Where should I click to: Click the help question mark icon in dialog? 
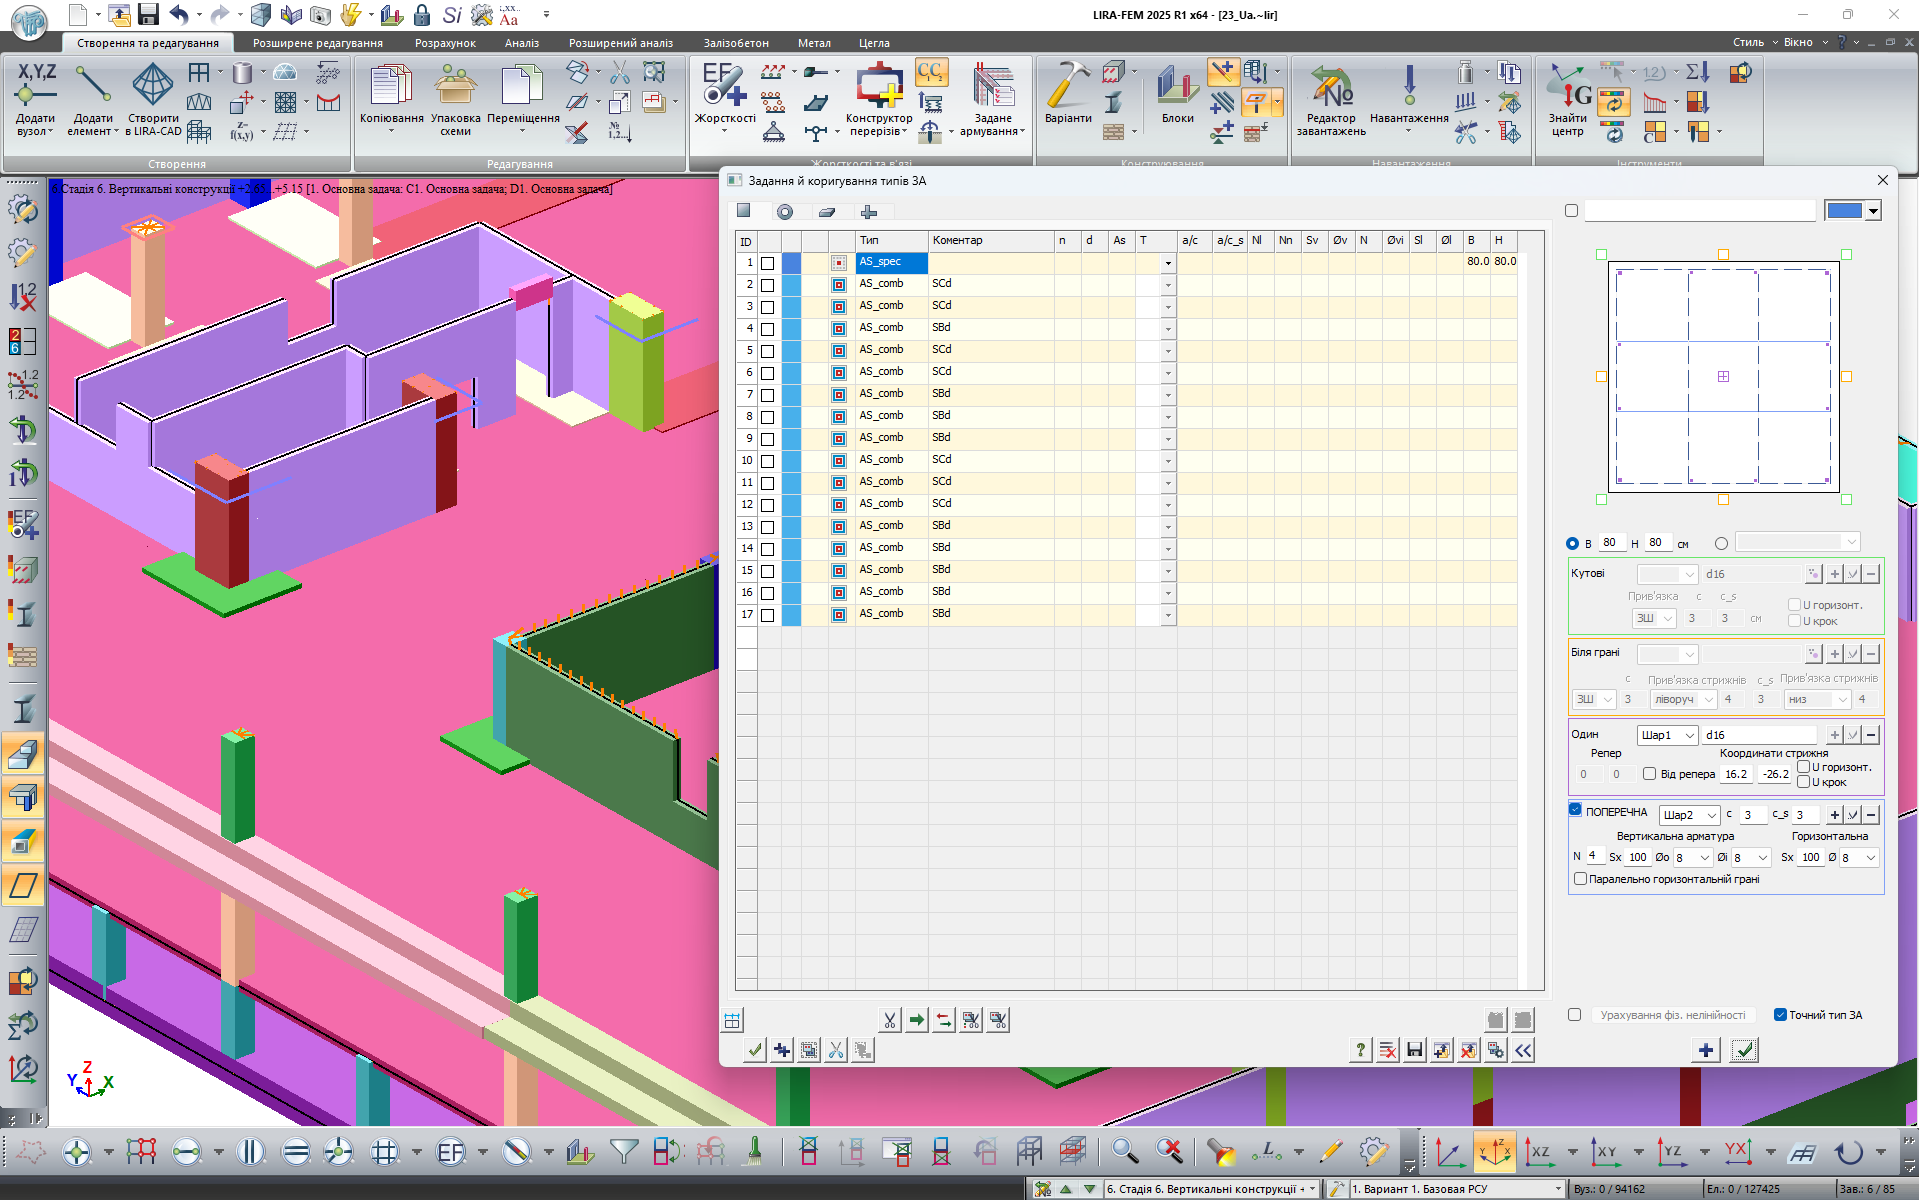(x=1360, y=1050)
